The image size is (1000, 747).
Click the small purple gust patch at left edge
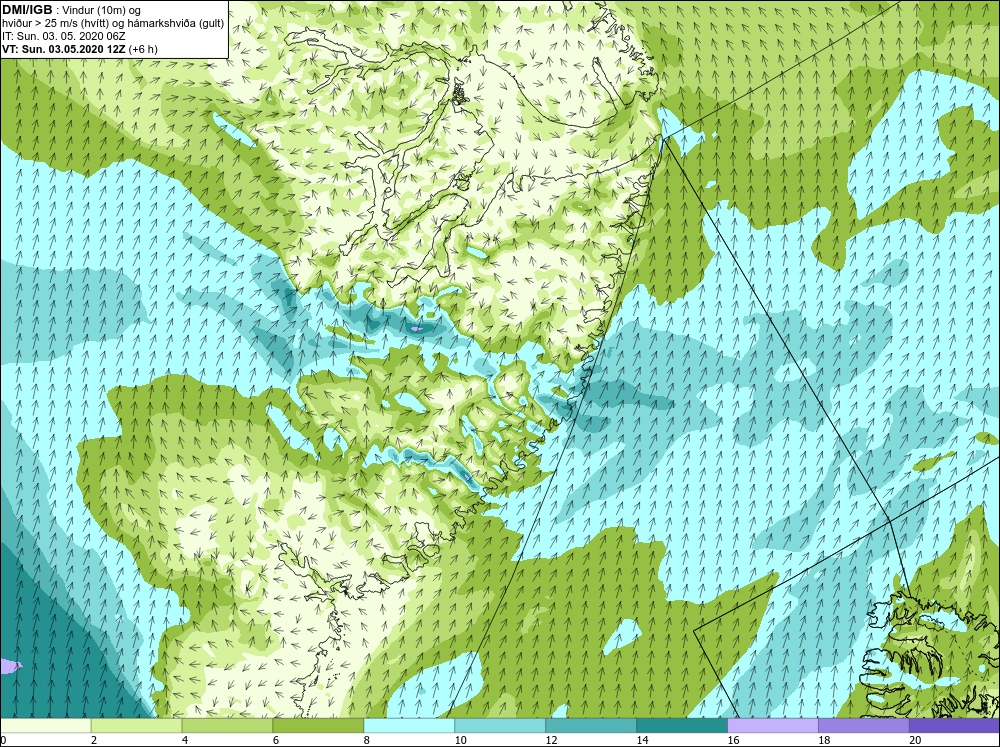point(10,667)
